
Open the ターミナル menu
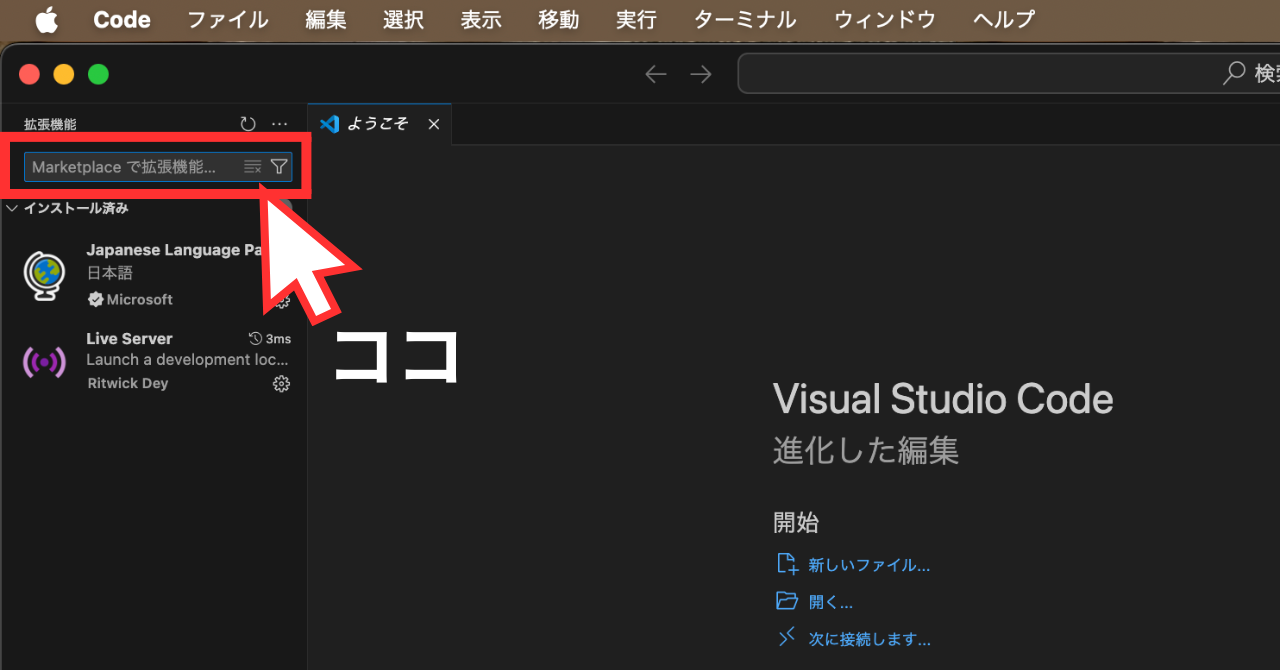point(744,19)
